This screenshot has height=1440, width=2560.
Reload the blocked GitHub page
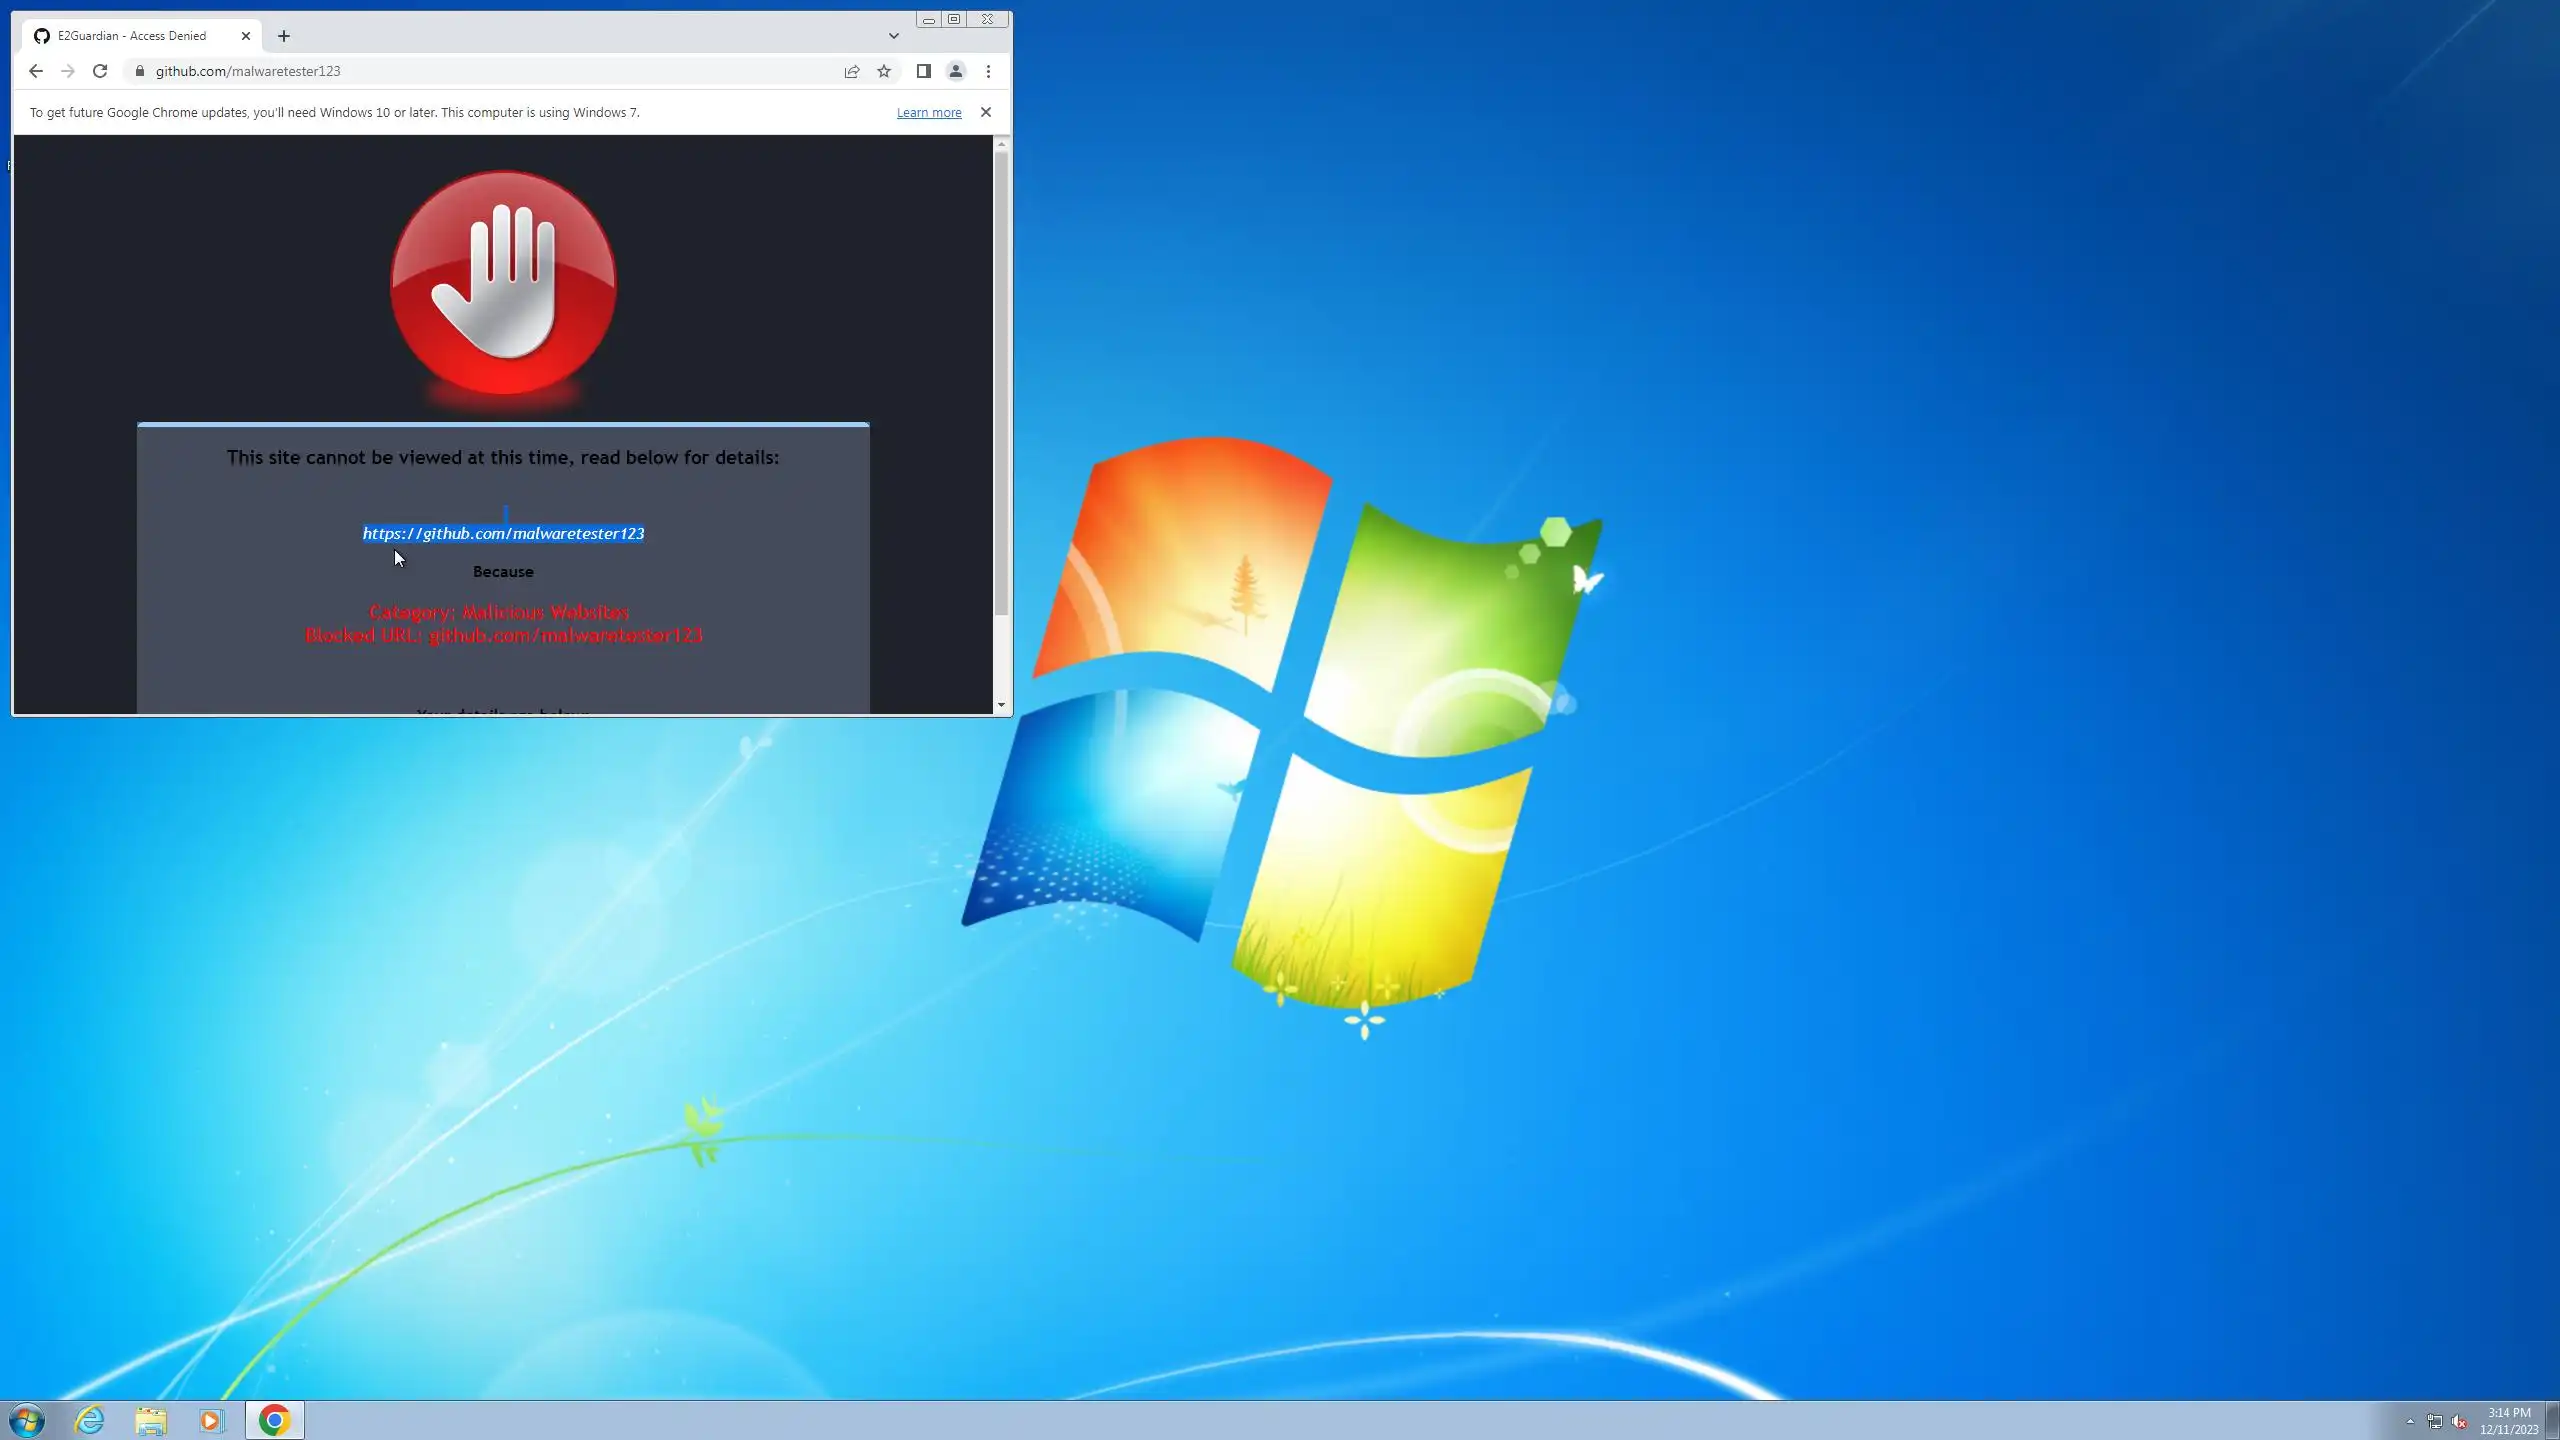point(100,71)
